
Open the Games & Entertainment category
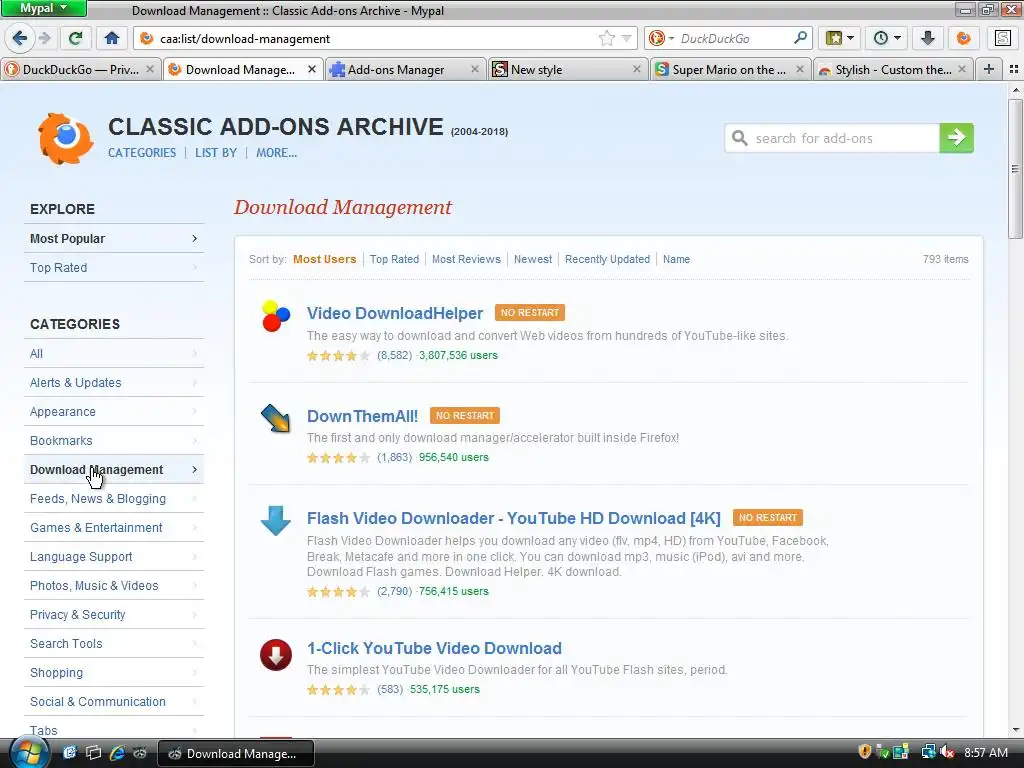click(114, 528)
